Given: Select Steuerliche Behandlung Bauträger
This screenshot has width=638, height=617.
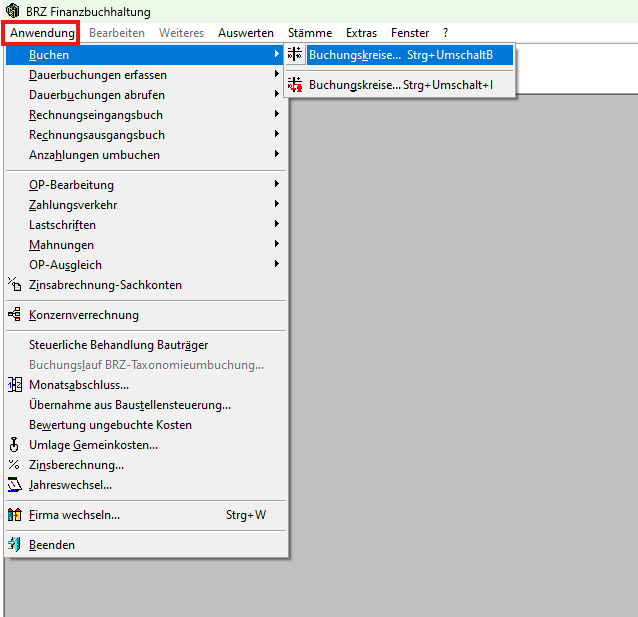Looking at the screenshot, I should pos(146,345).
